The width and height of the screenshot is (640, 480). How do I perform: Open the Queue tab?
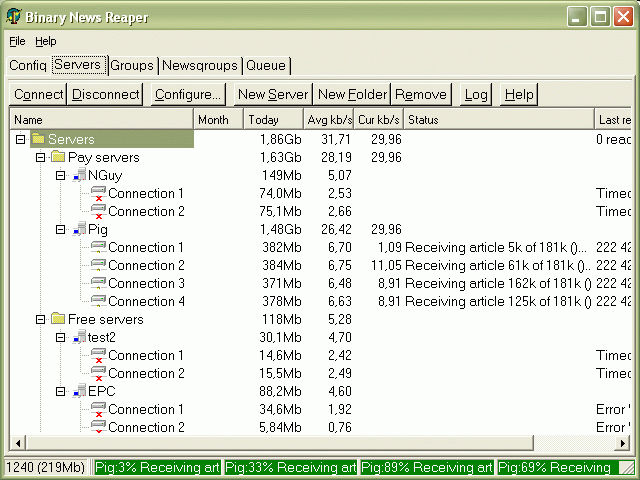click(x=266, y=65)
